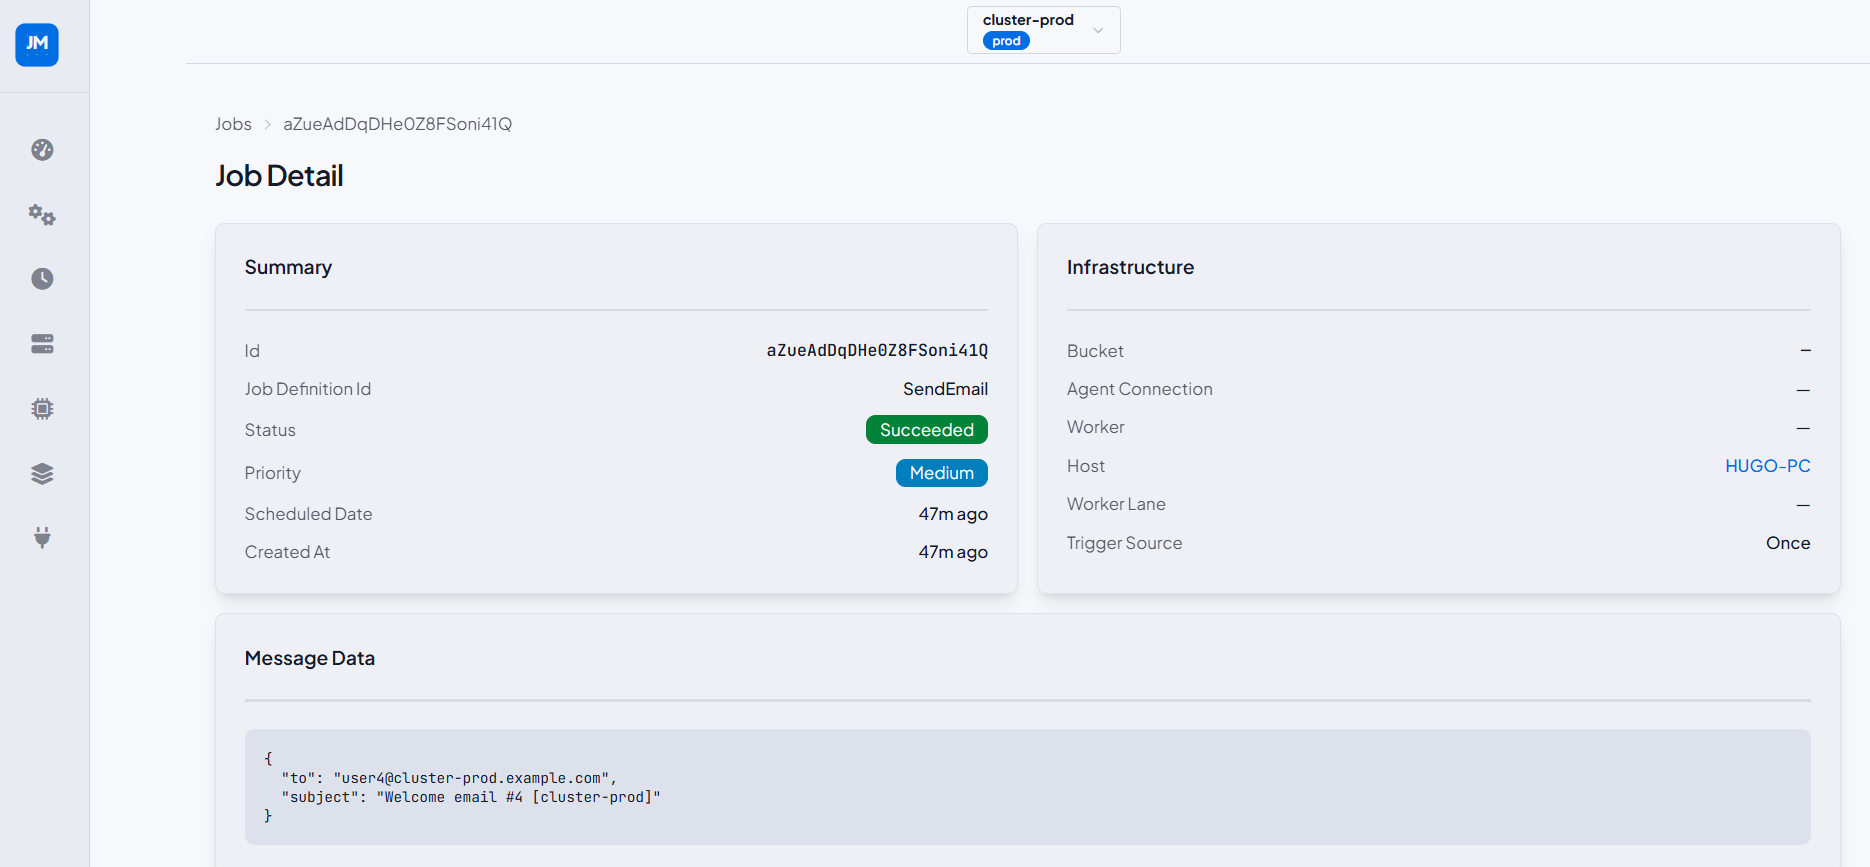This screenshot has height=867, width=1870.
Task: Click the Priority label
Action: [272, 473]
